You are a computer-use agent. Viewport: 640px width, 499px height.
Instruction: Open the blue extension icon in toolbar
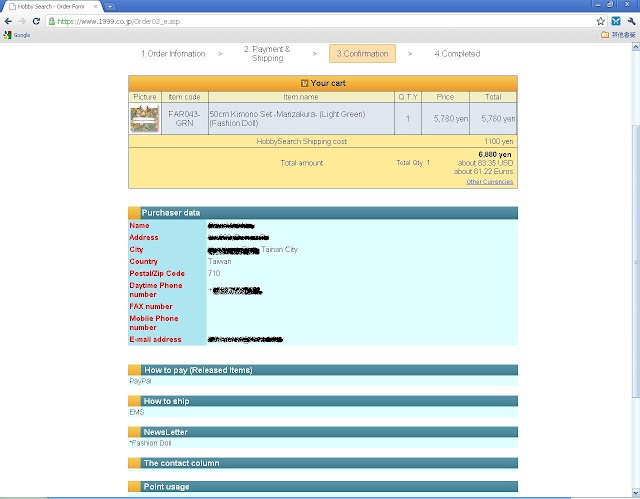[616, 21]
